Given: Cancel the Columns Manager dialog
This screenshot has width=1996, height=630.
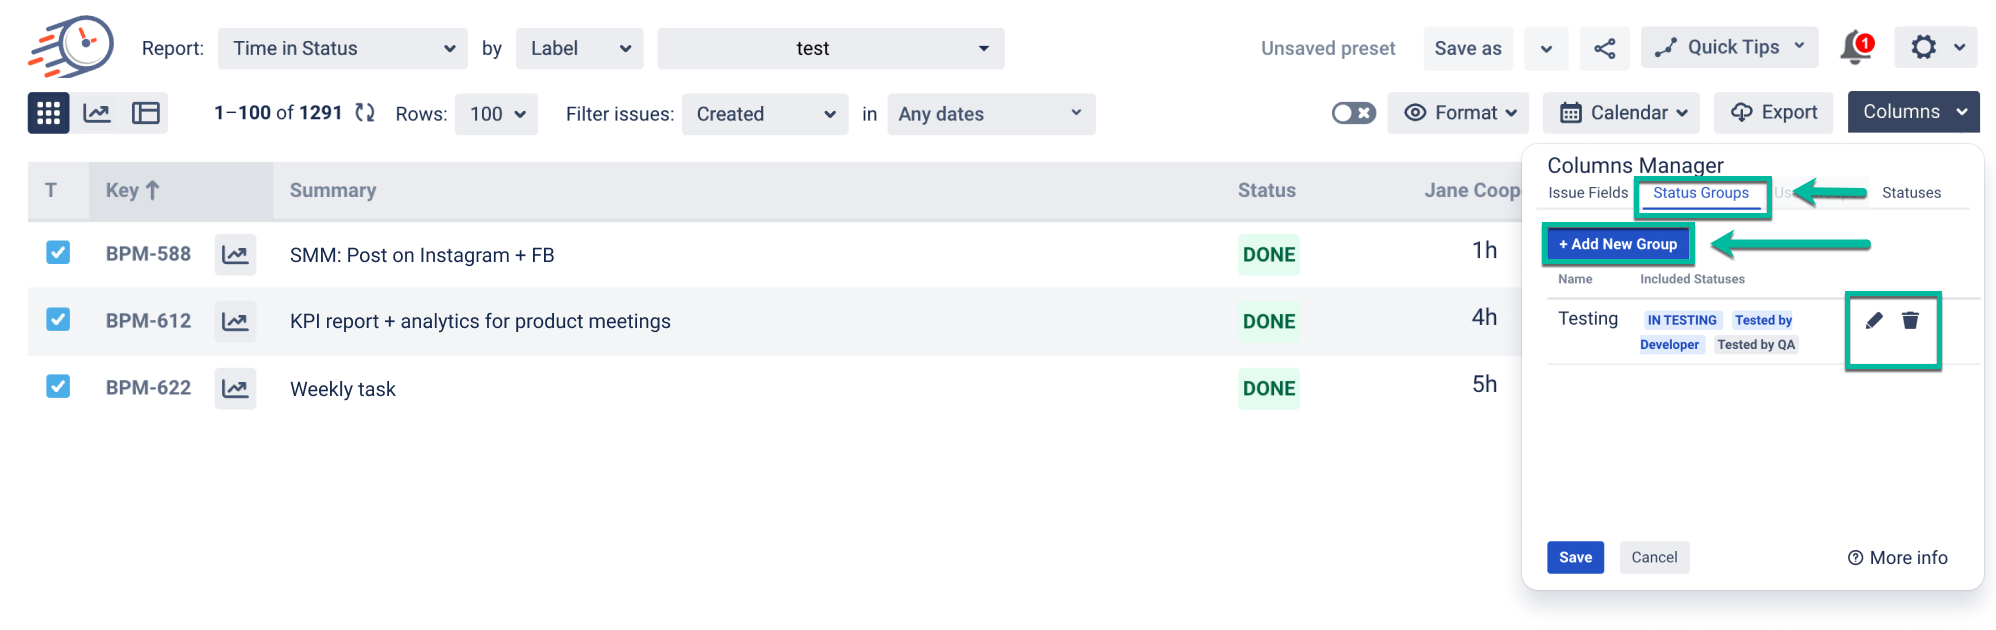Looking at the screenshot, I should click(1655, 558).
